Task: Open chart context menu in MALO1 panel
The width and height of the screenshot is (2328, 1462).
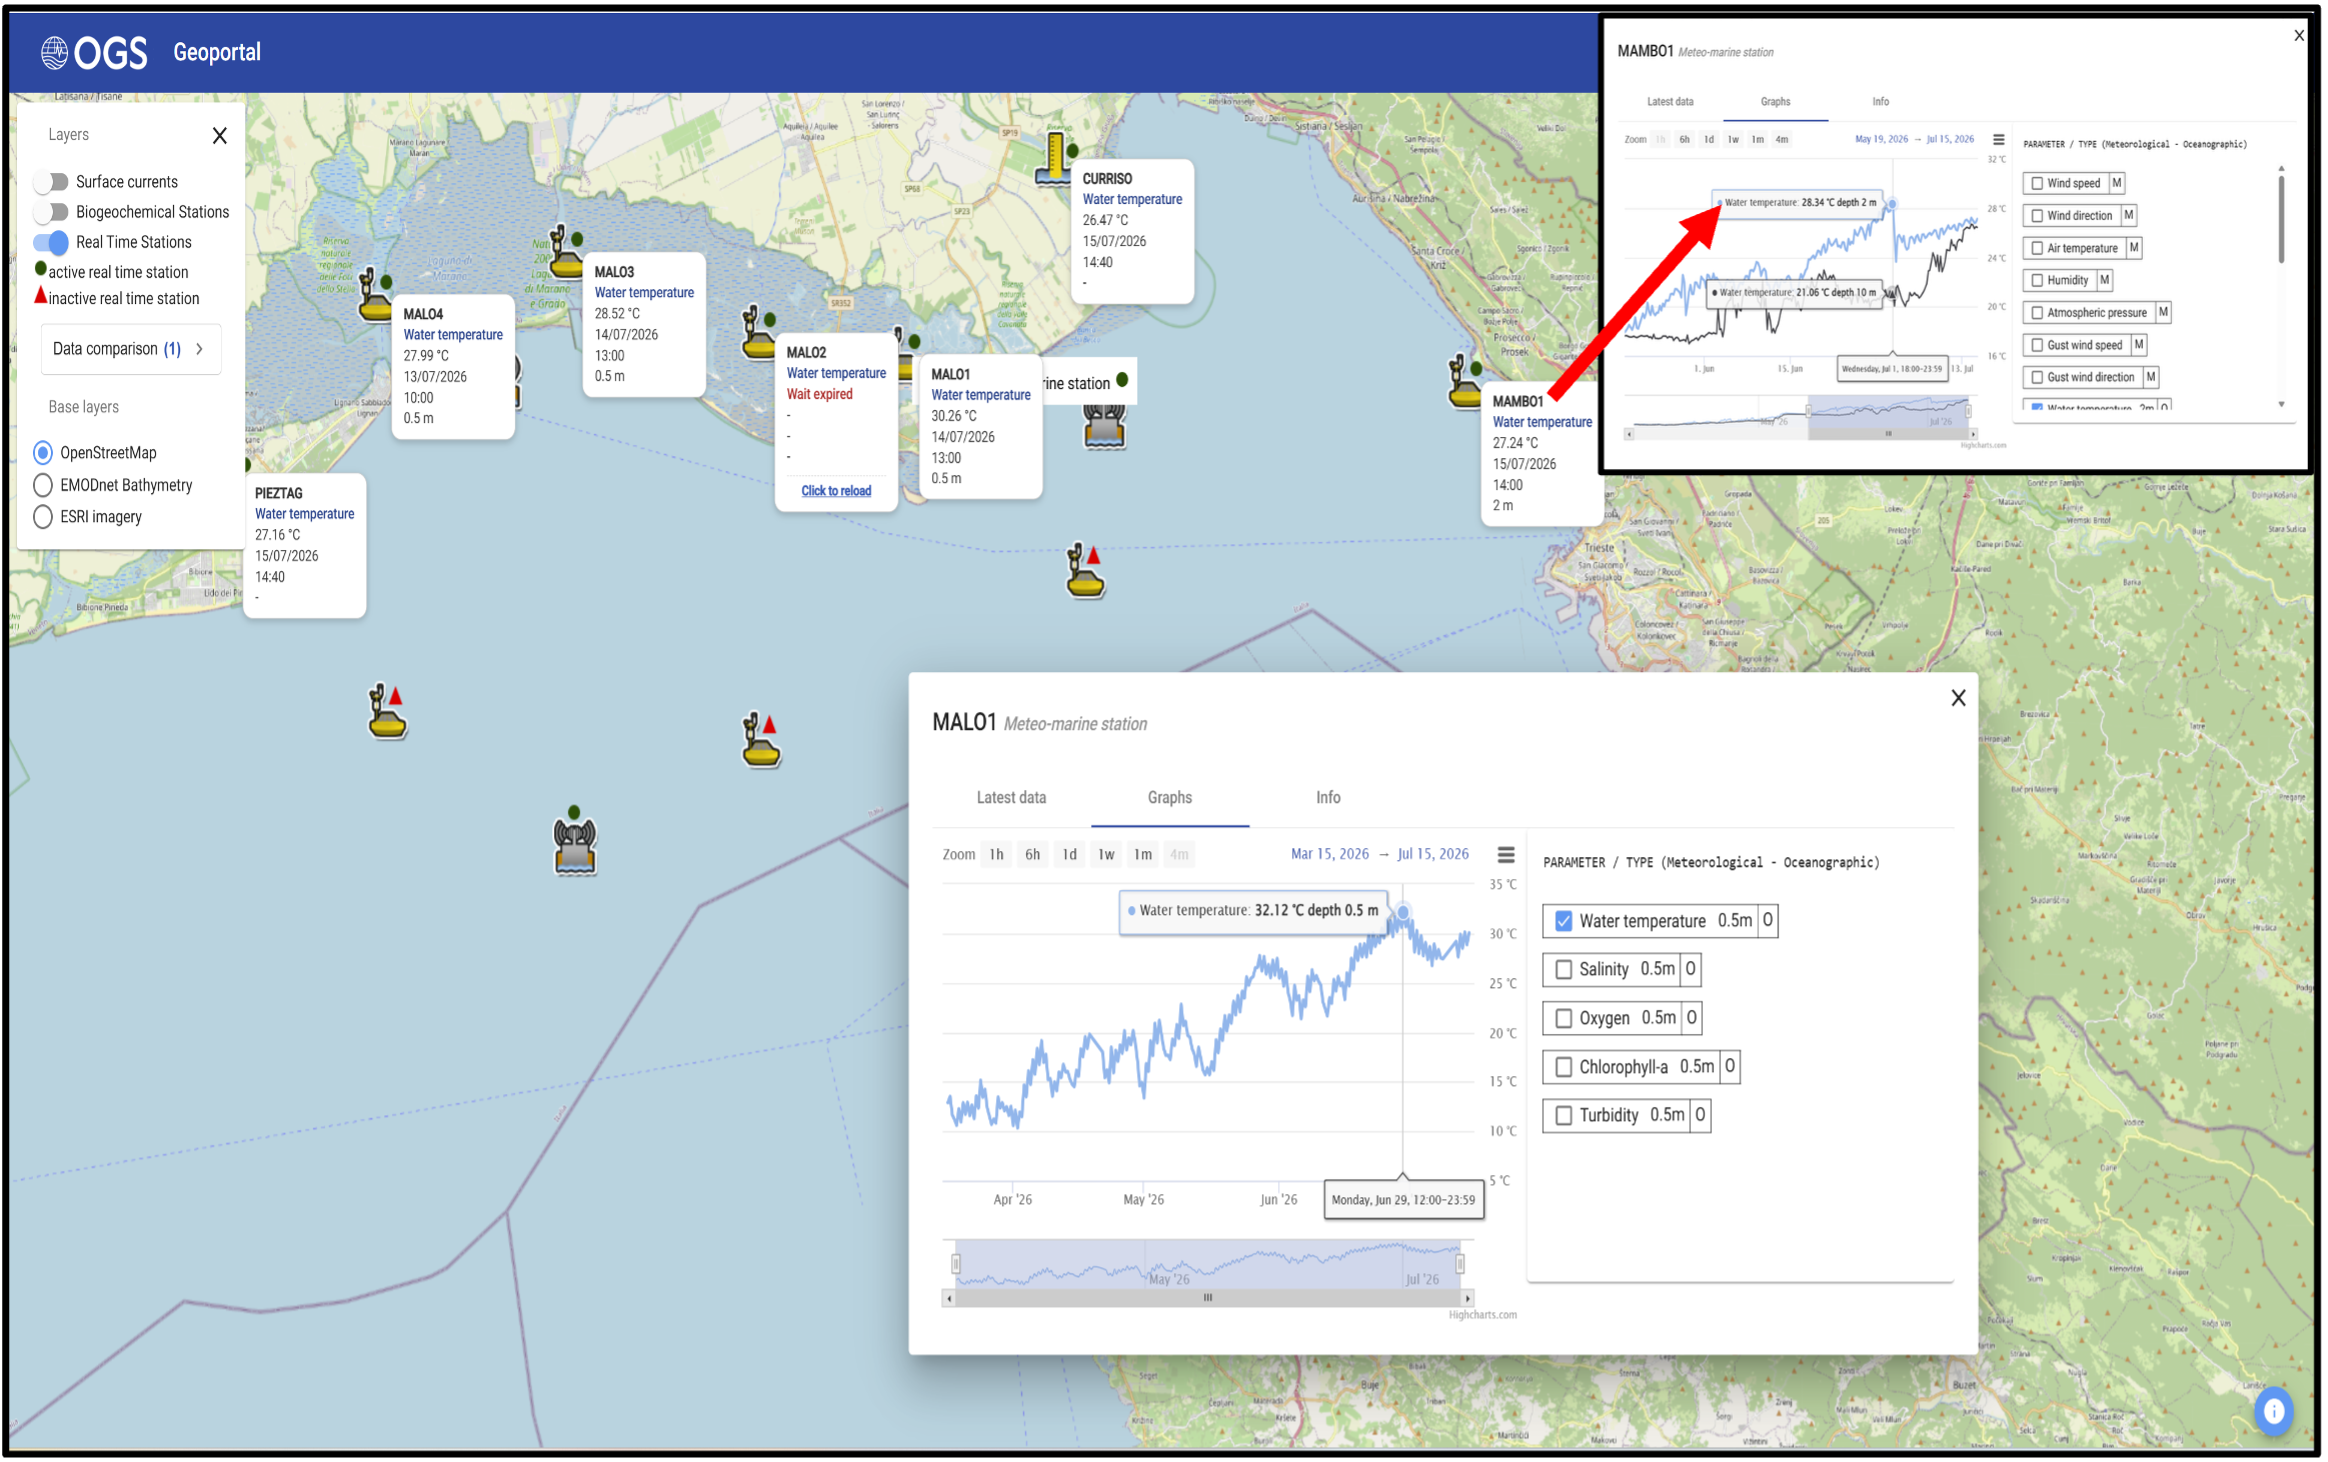Action: pos(1505,855)
